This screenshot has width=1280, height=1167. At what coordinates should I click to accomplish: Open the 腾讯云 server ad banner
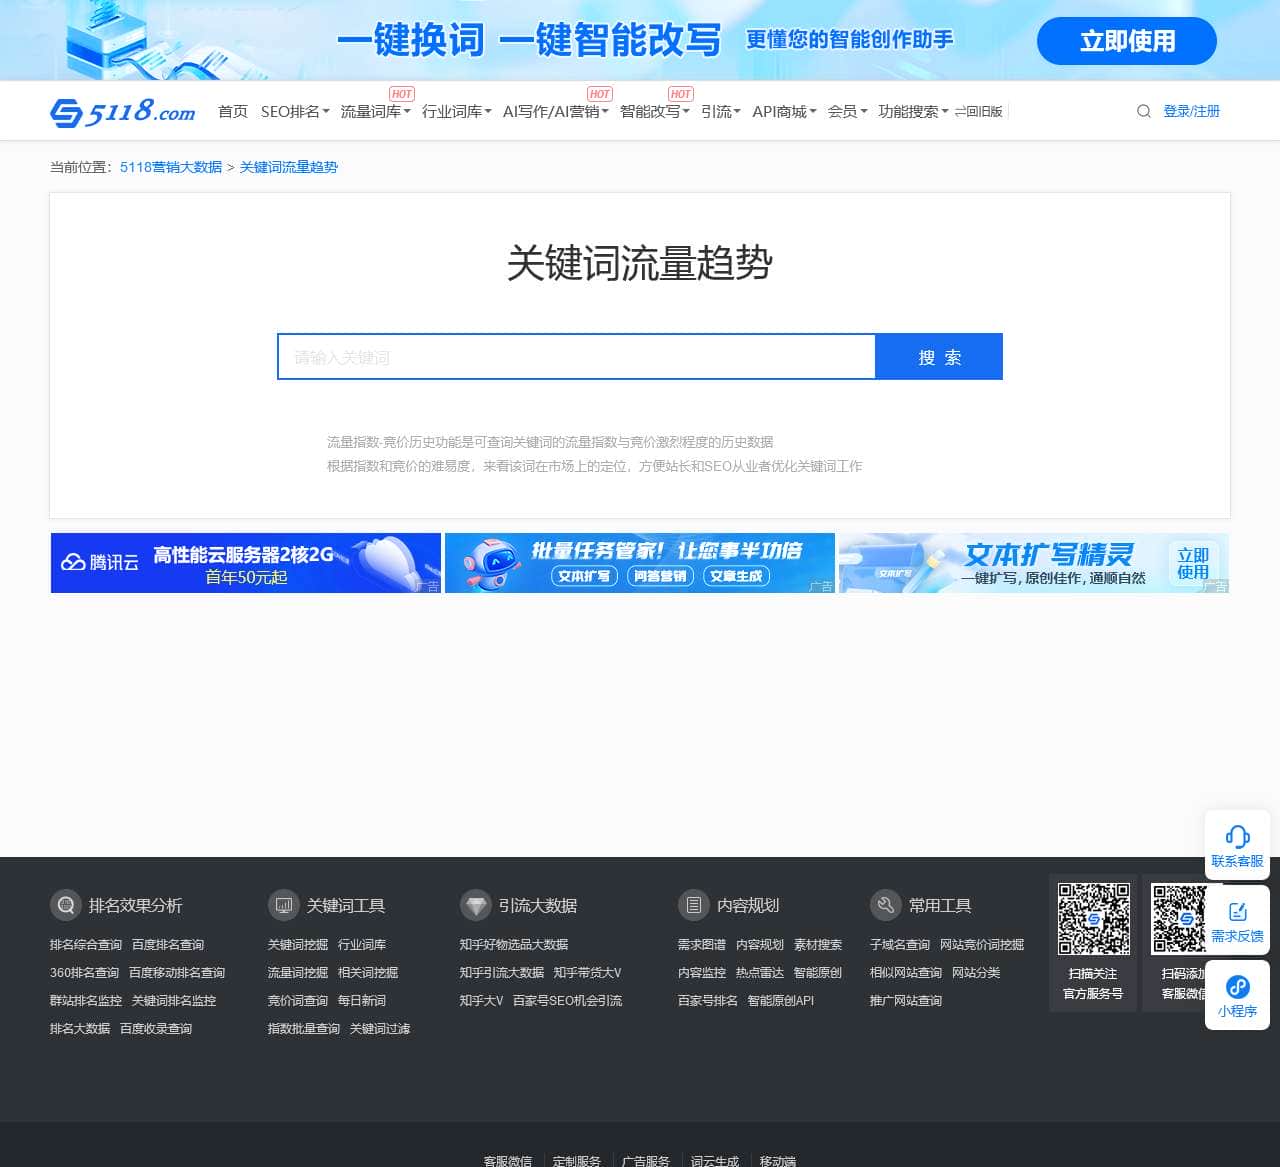(x=246, y=563)
